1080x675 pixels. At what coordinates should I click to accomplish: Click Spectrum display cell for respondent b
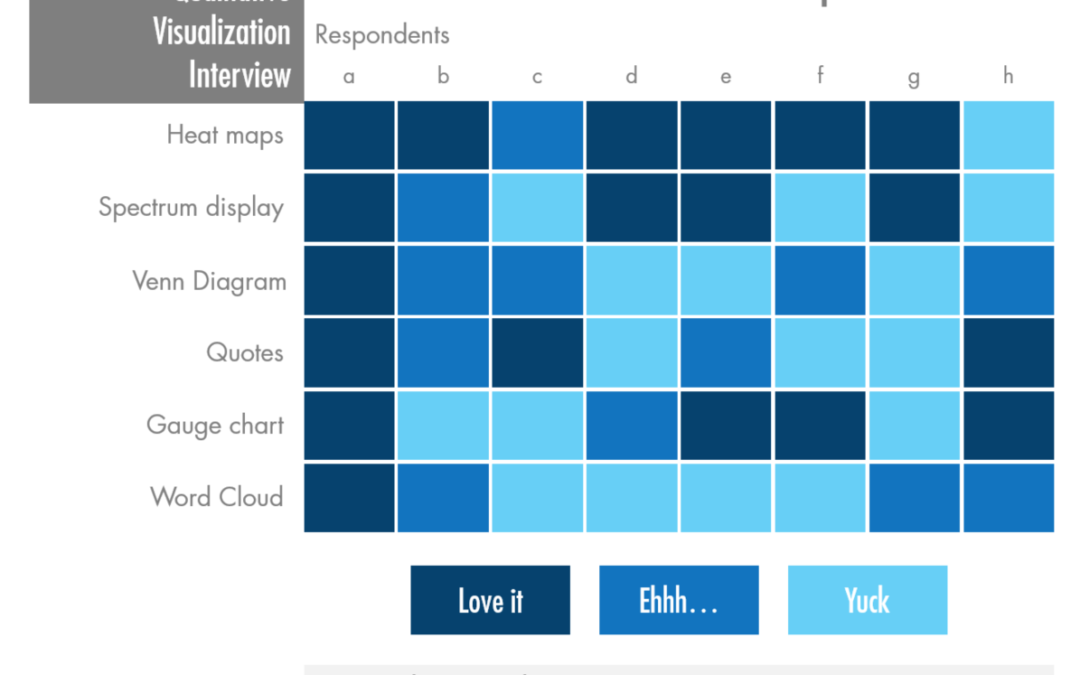[443, 207]
